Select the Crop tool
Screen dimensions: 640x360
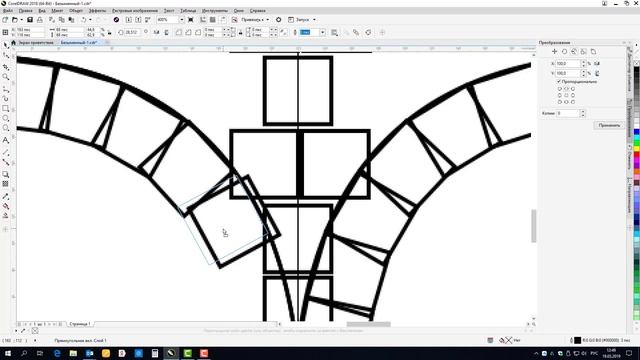[6, 67]
